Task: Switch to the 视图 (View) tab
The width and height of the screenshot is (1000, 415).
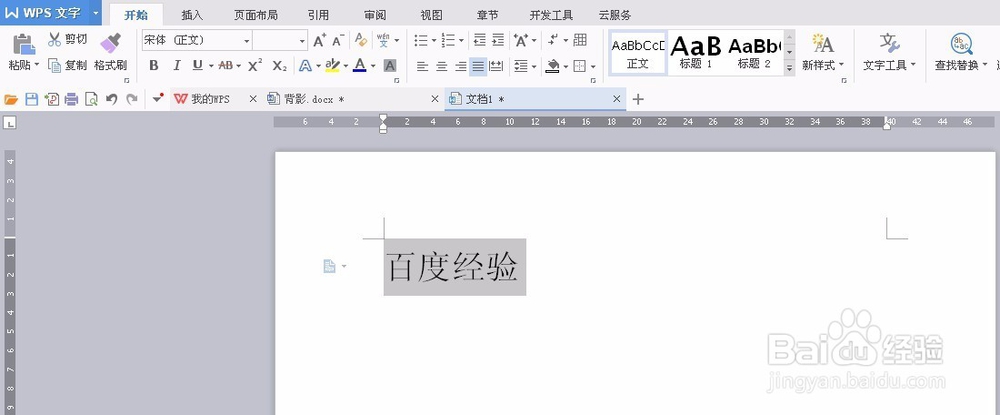Action: [x=432, y=15]
